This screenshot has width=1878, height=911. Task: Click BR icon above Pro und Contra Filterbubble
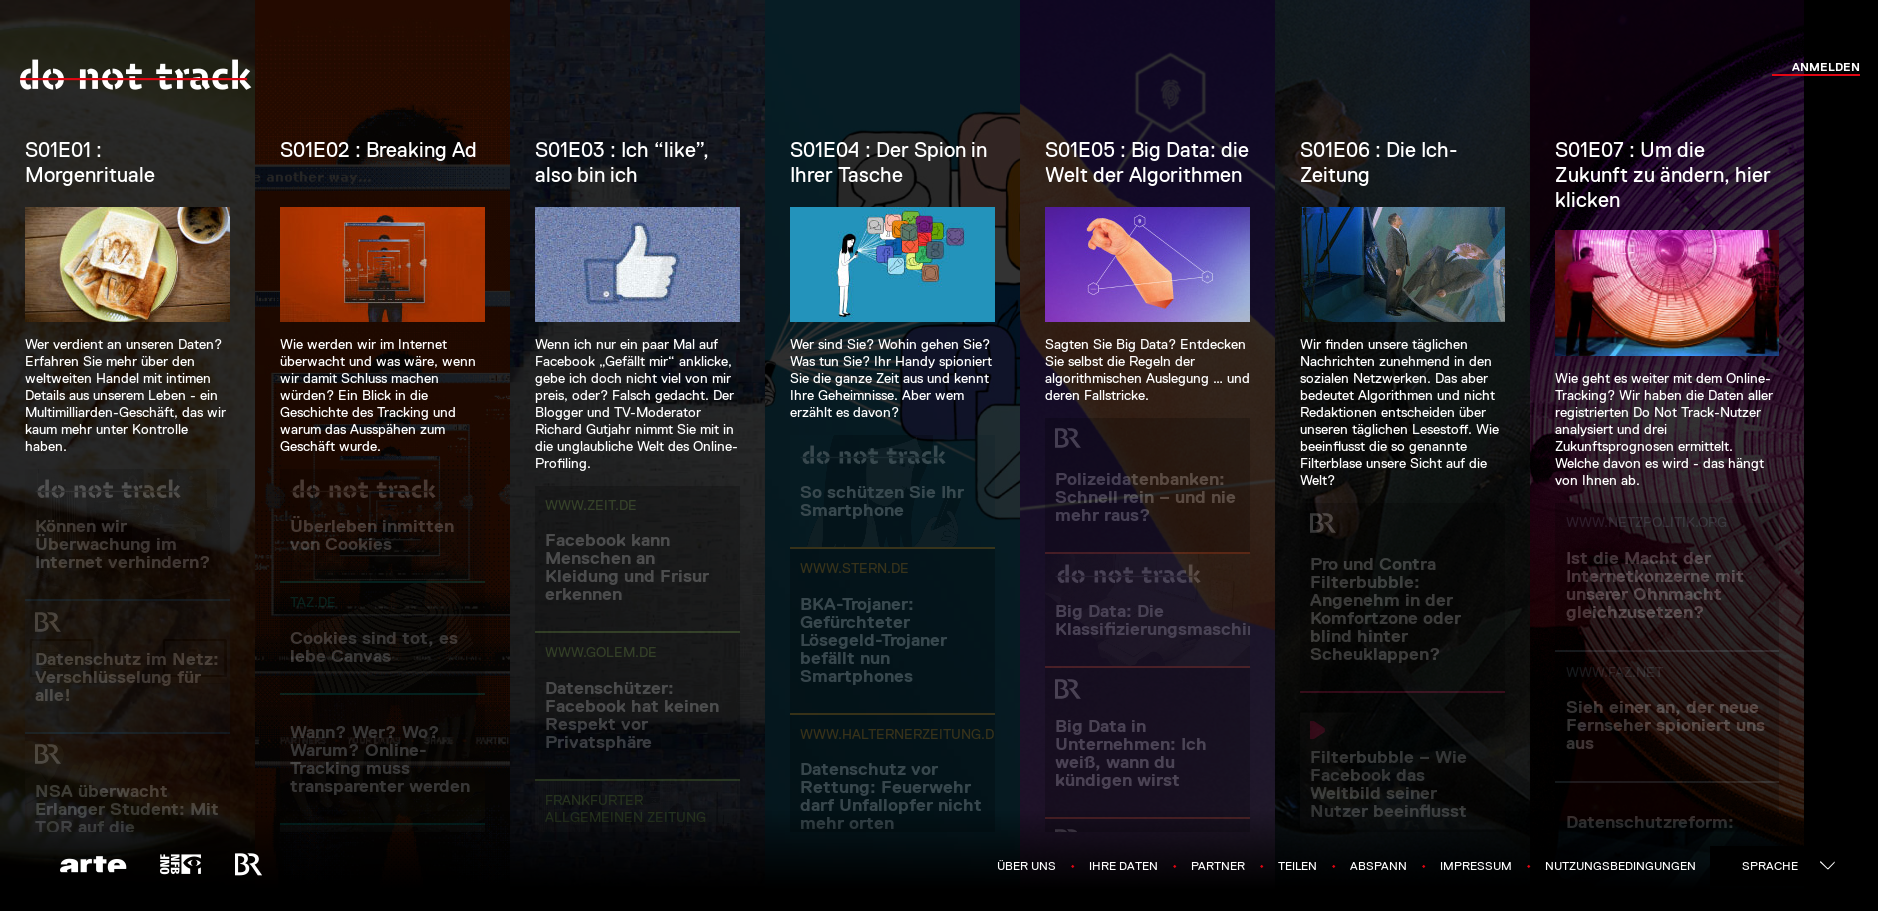(1322, 523)
